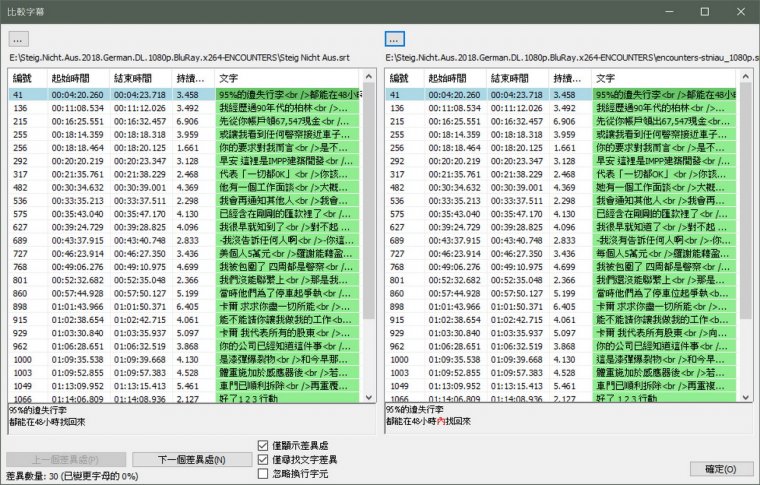Screen dimensions: 760x485
Task: Click the left list vertical scrollbar thumb
Action: [368, 201]
